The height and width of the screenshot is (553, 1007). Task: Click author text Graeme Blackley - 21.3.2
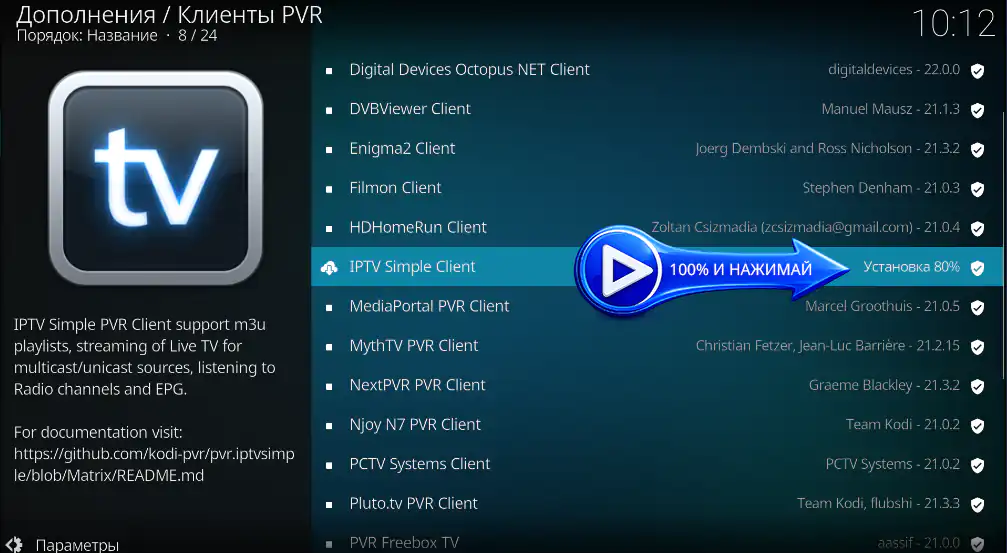click(884, 385)
